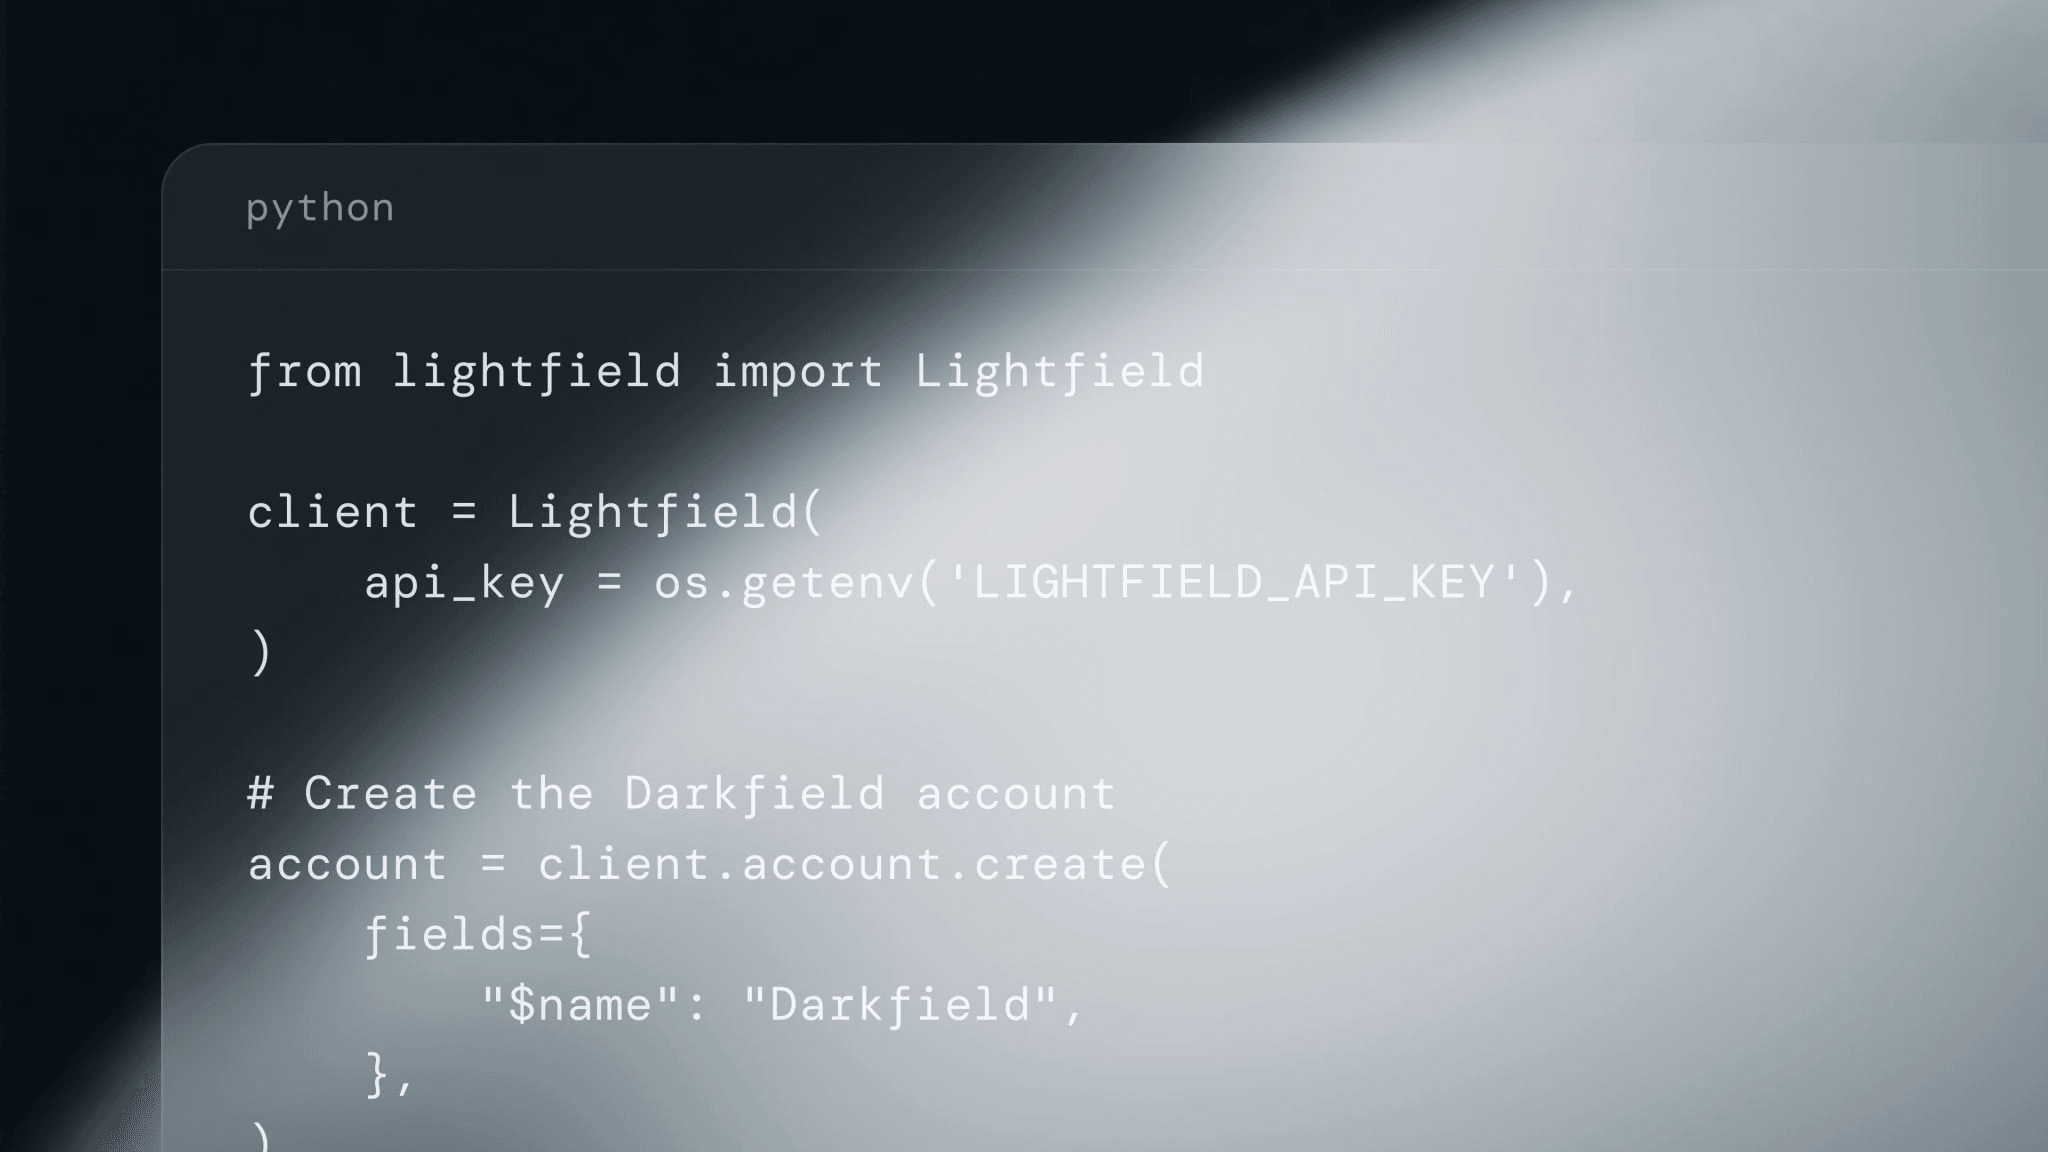Viewport: 2048px width, 1152px height.
Task: Click the closing brace '},' line
Action: (x=389, y=1076)
